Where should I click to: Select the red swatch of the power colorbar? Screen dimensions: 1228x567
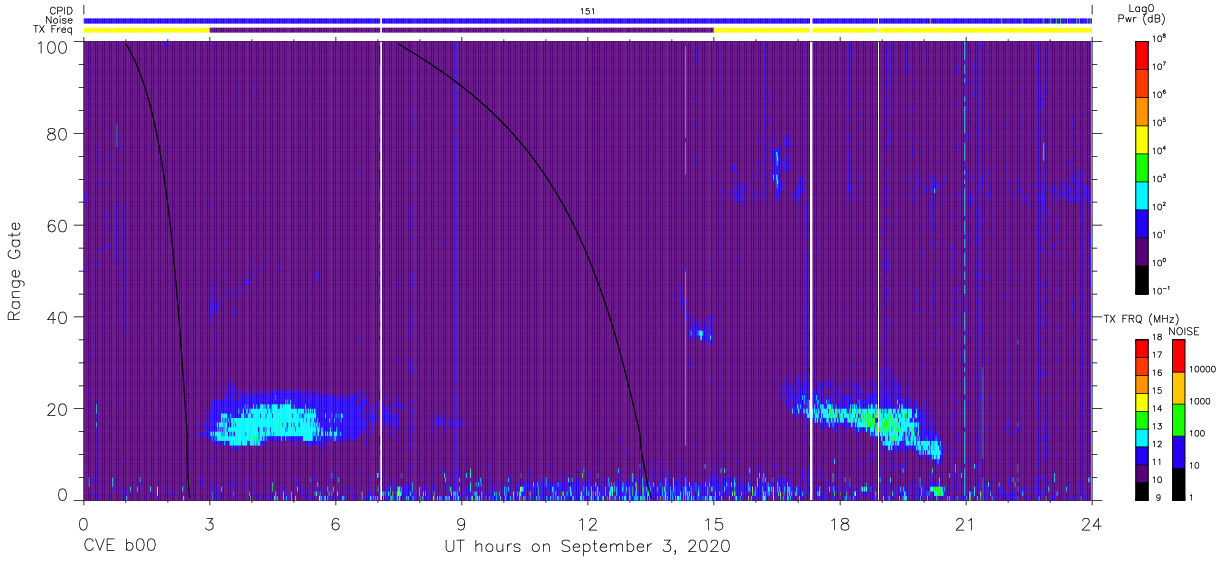[x=1142, y=54]
